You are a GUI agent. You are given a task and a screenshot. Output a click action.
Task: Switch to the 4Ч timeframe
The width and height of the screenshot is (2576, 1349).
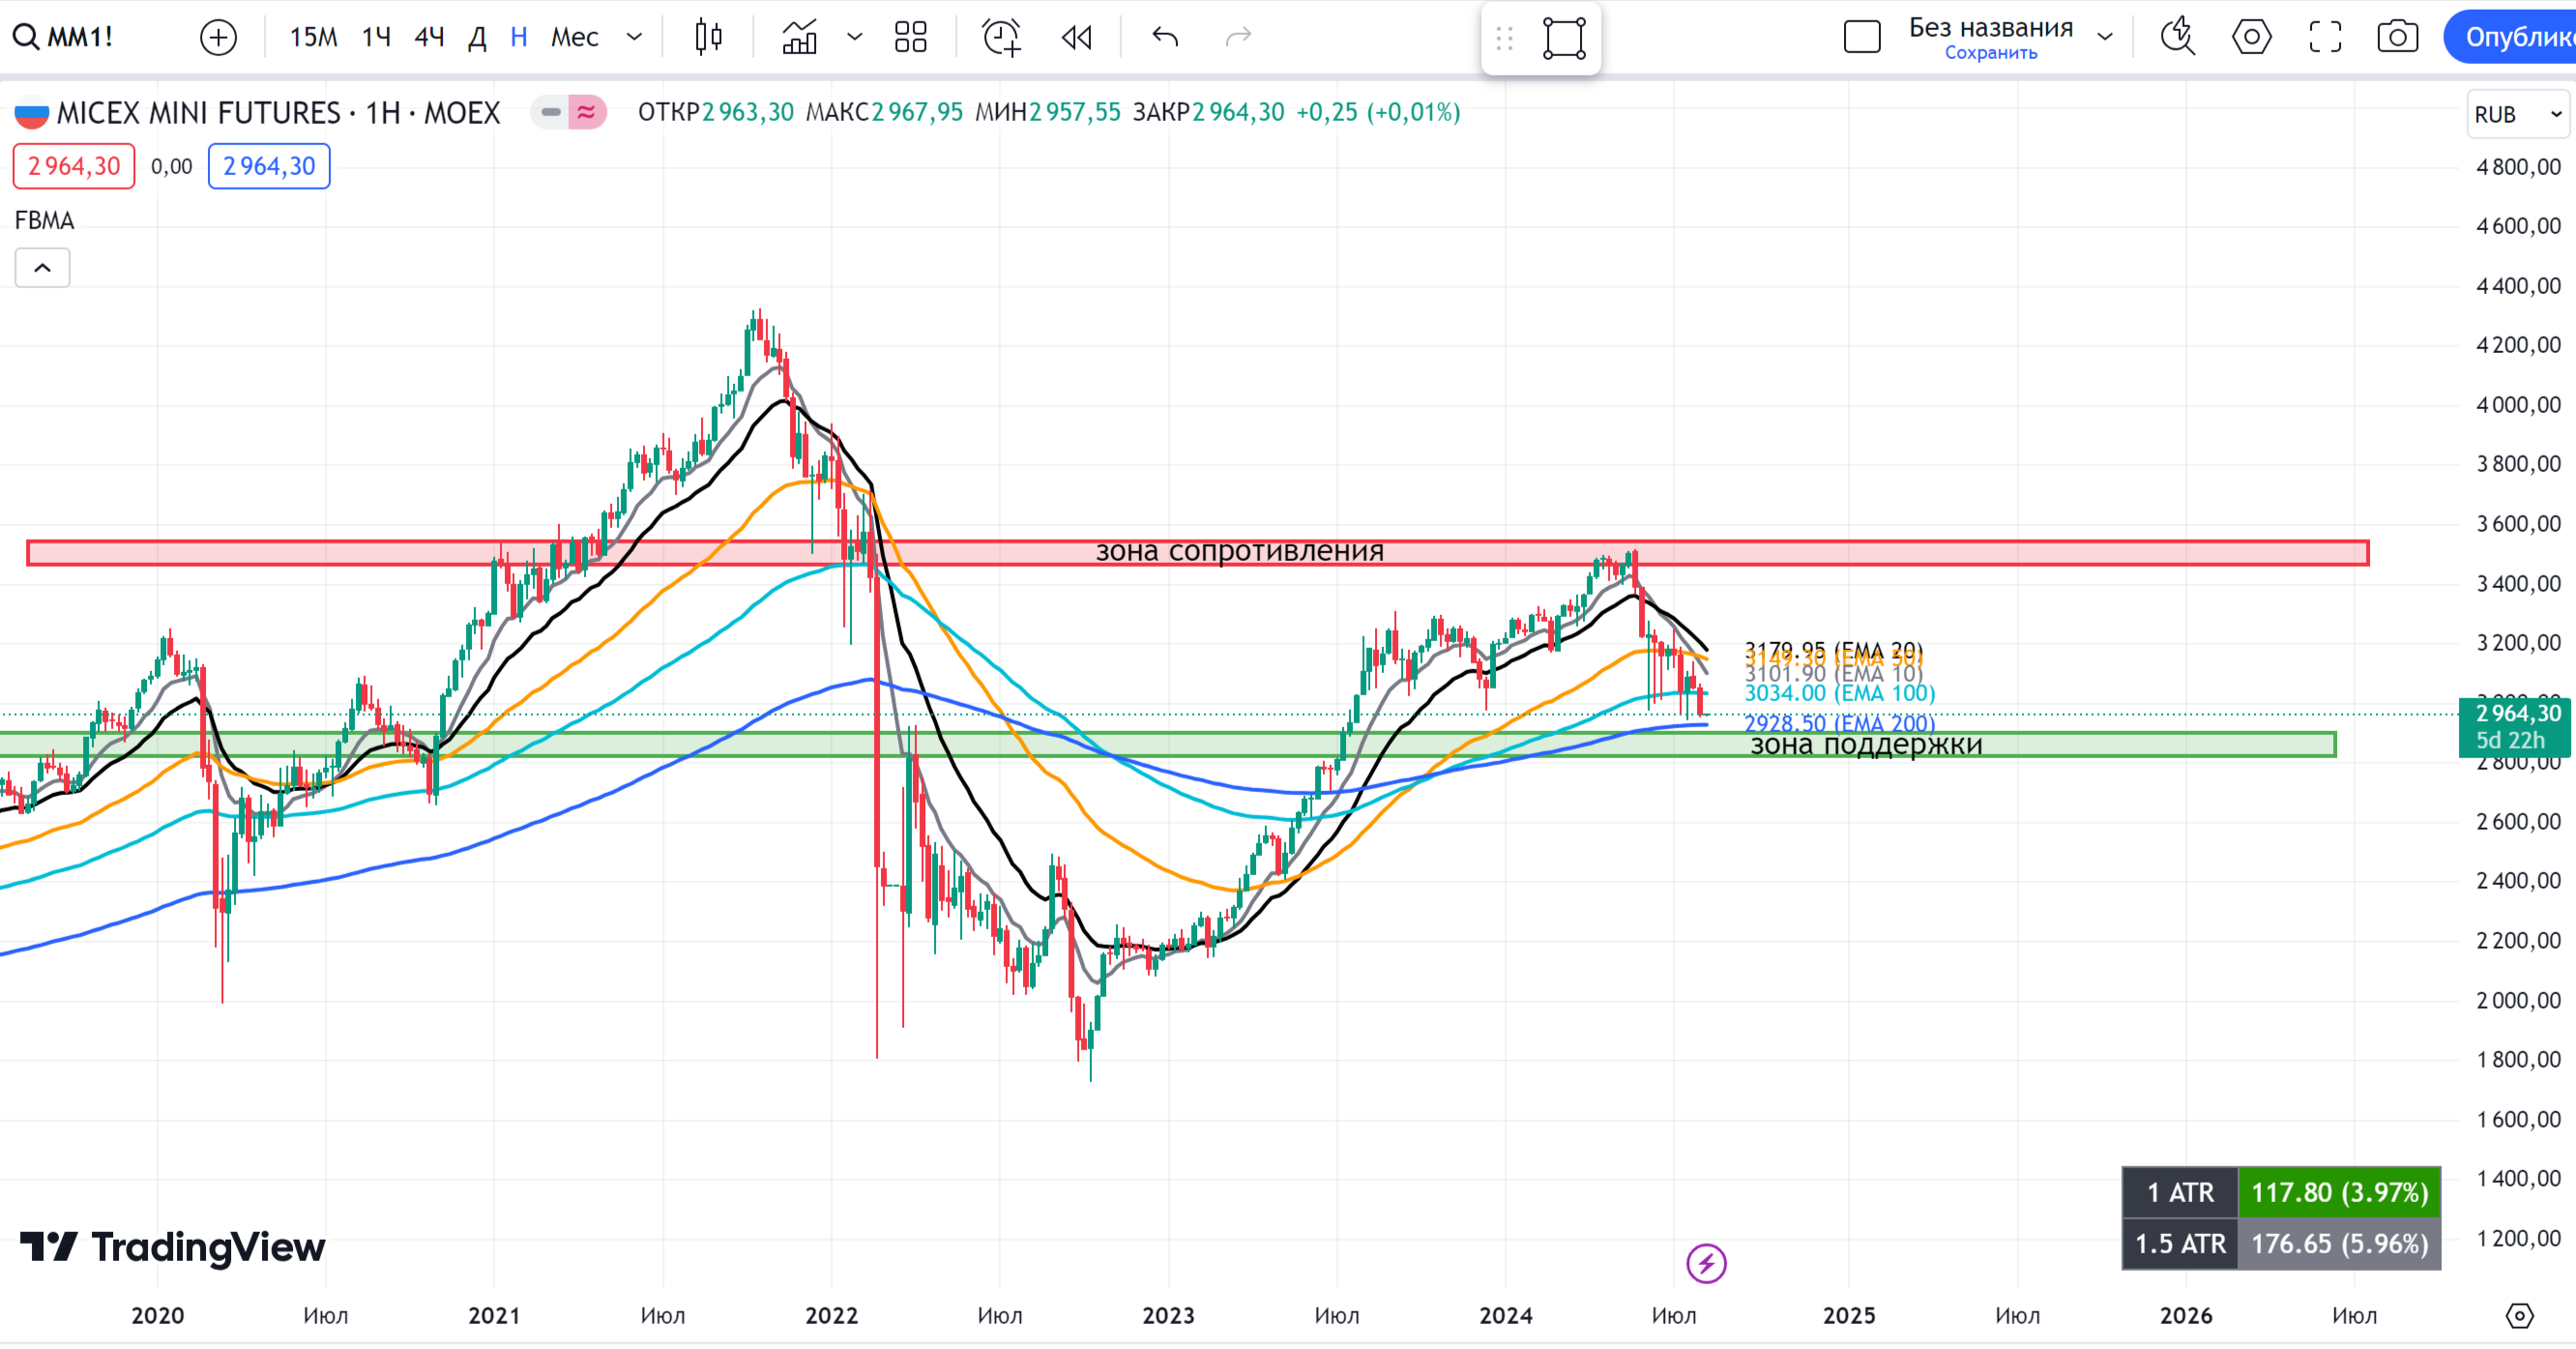click(428, 37)
